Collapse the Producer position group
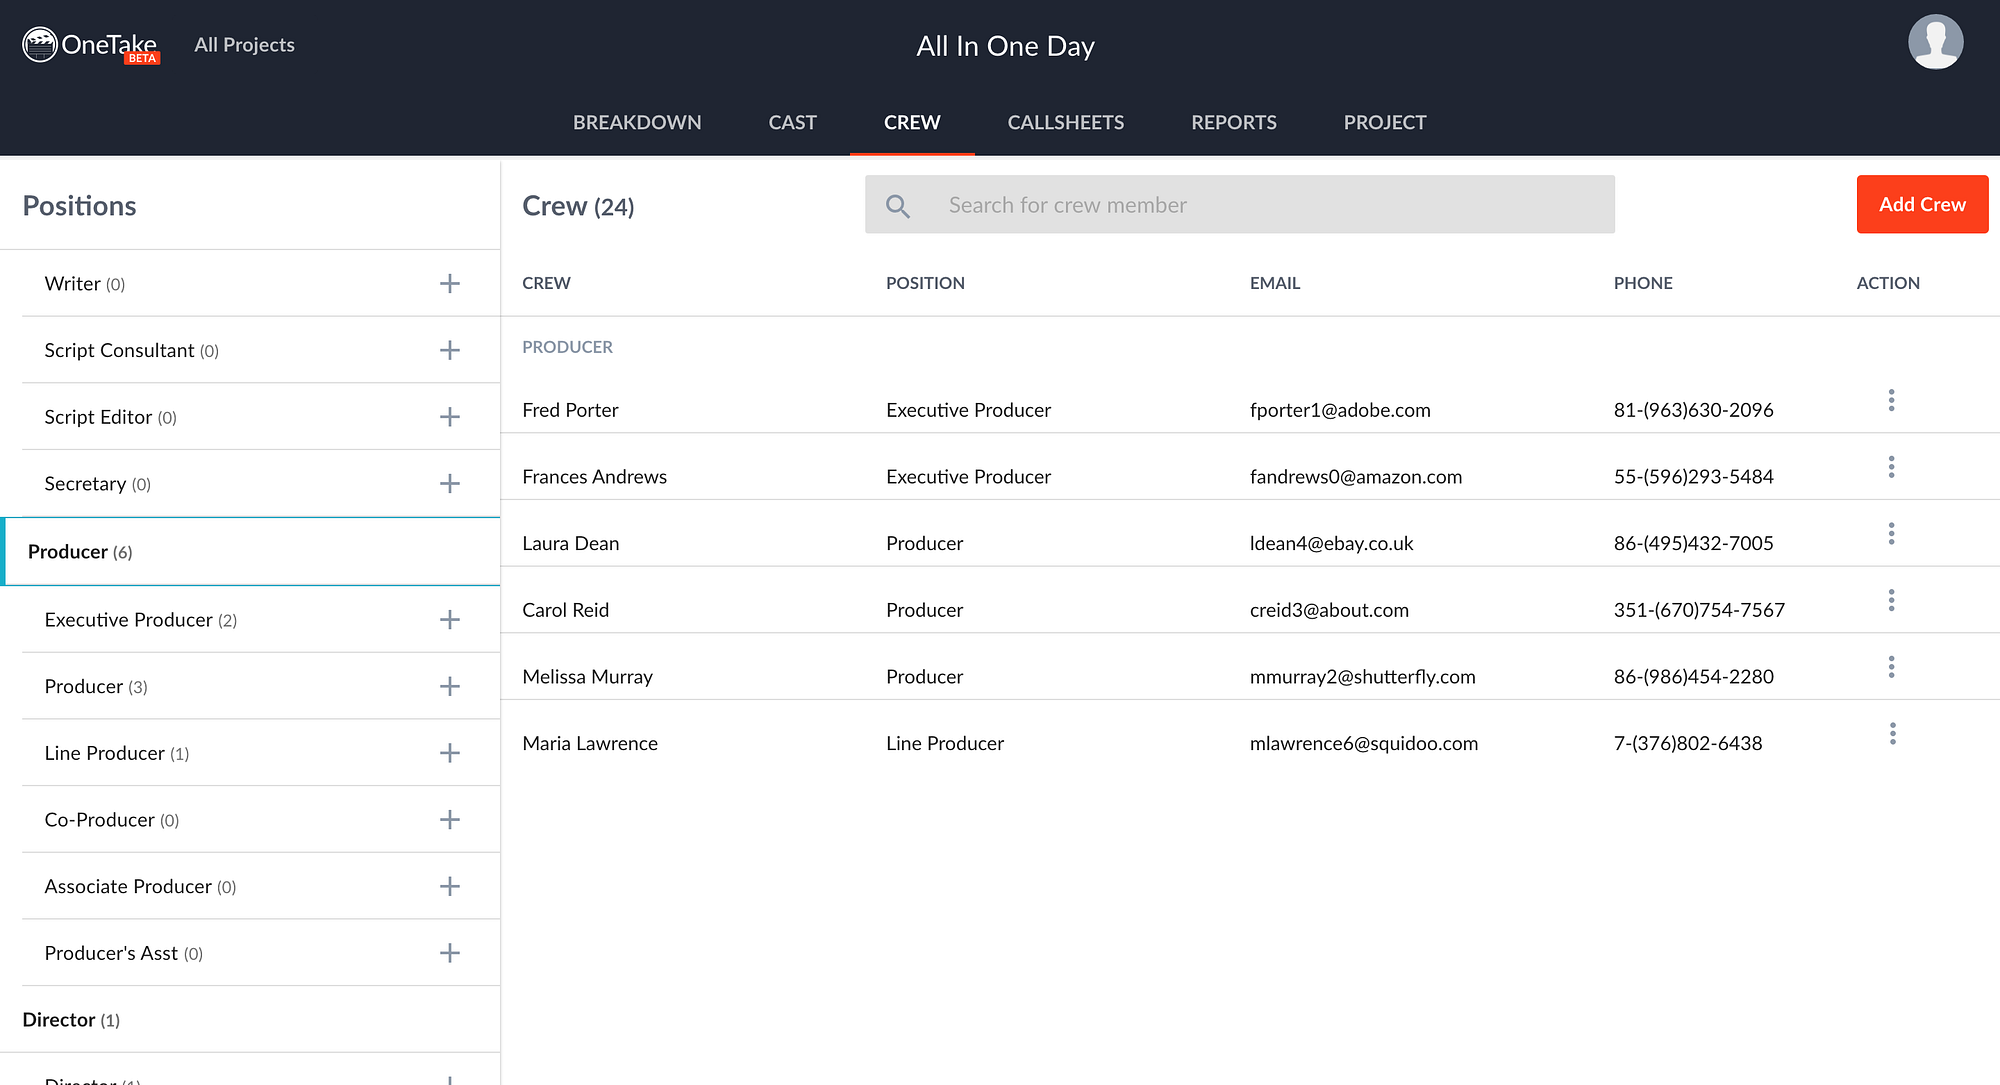 pyautogui.click(x=80, y=552)
